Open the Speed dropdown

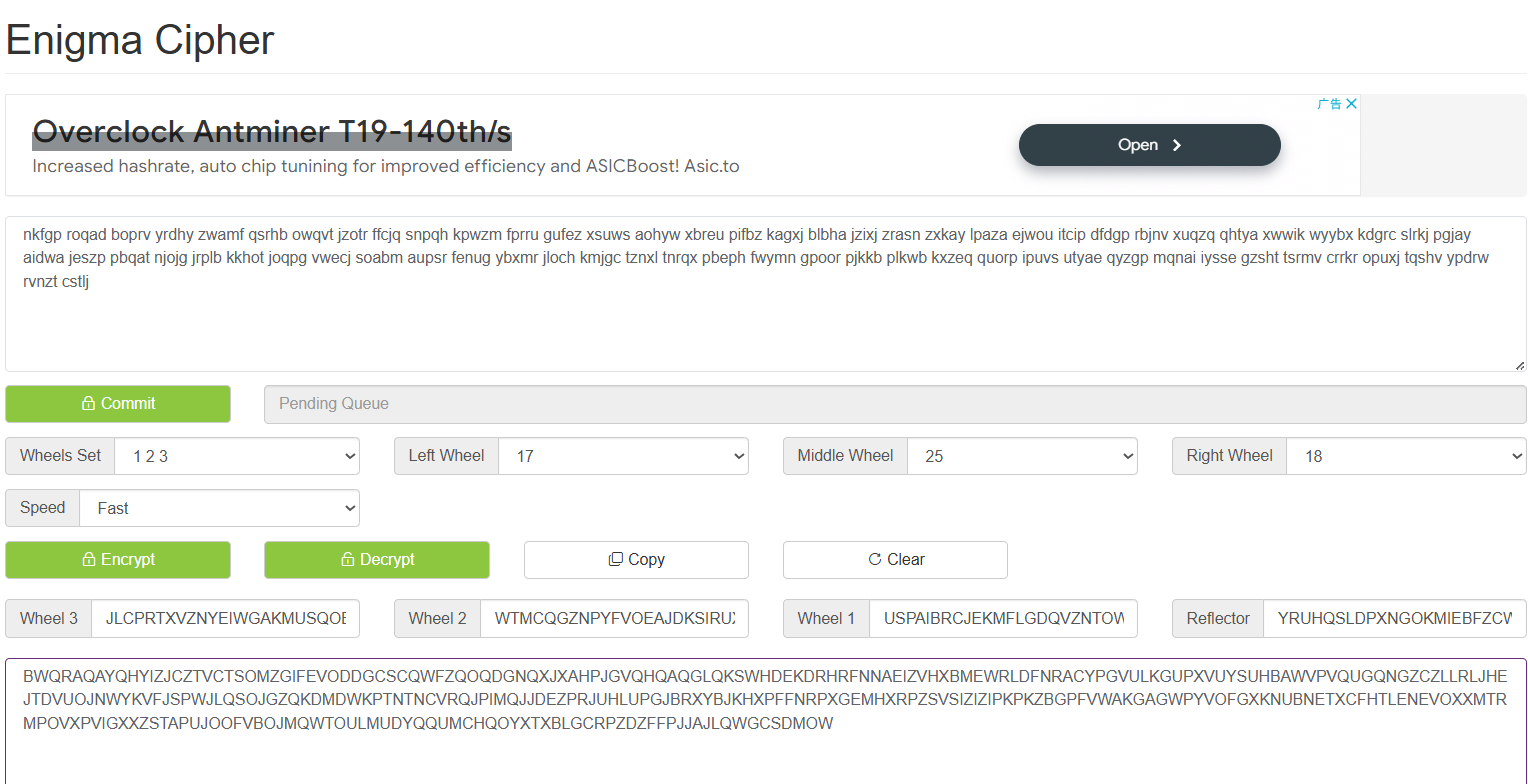click(x=219, y=508)
